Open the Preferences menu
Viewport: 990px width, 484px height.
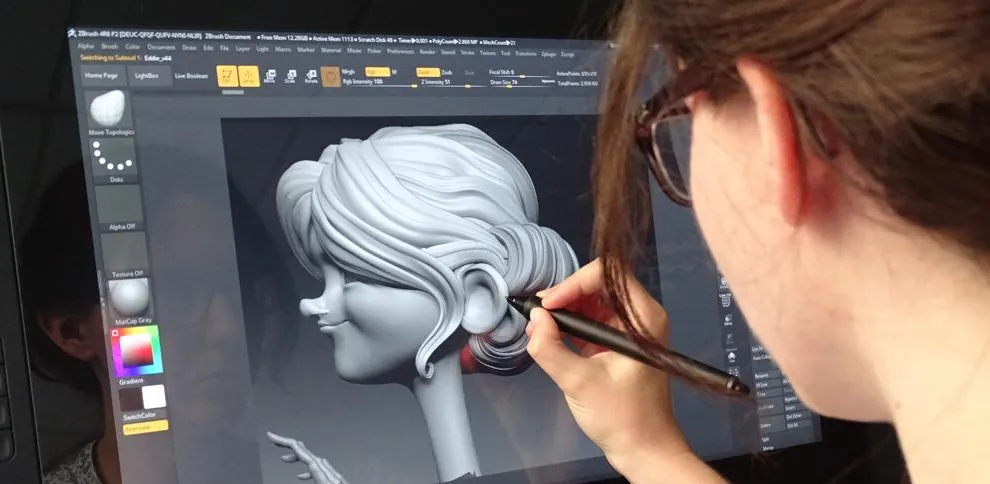pos(400,51)
